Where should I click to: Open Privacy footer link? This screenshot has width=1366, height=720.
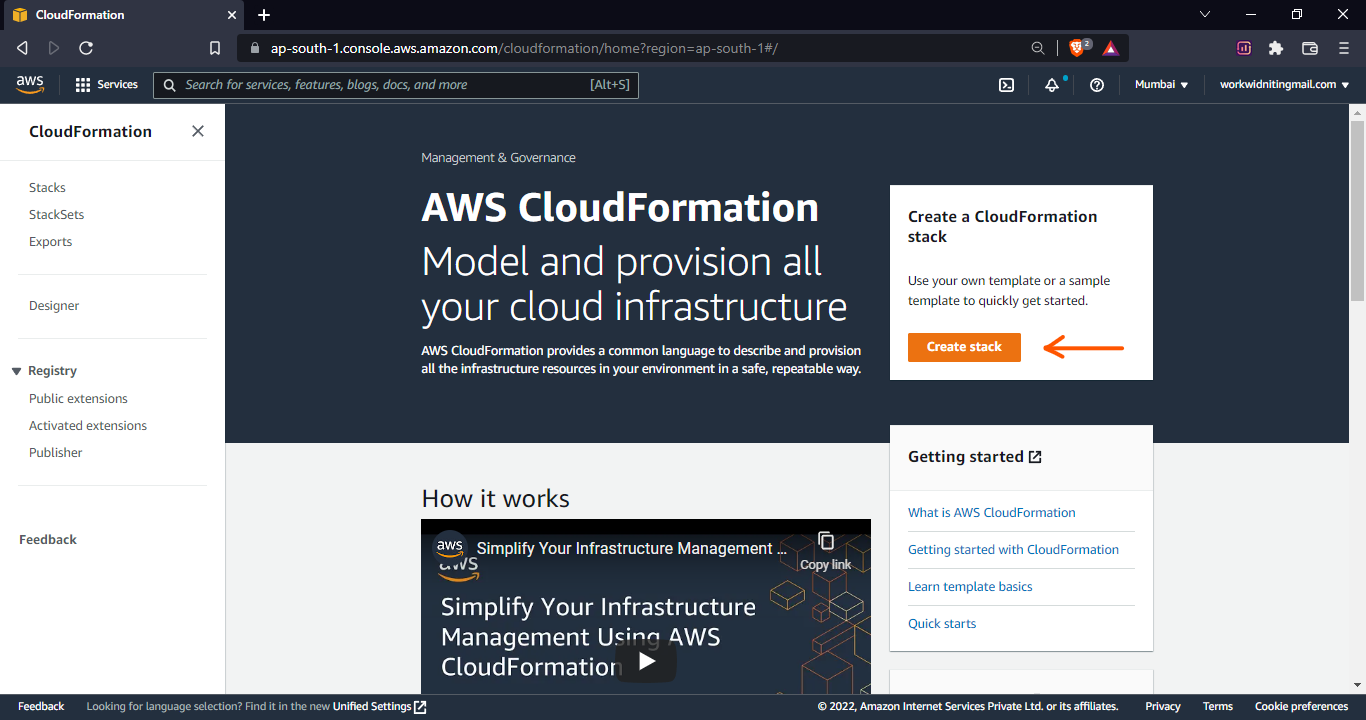click(1163, 707)
